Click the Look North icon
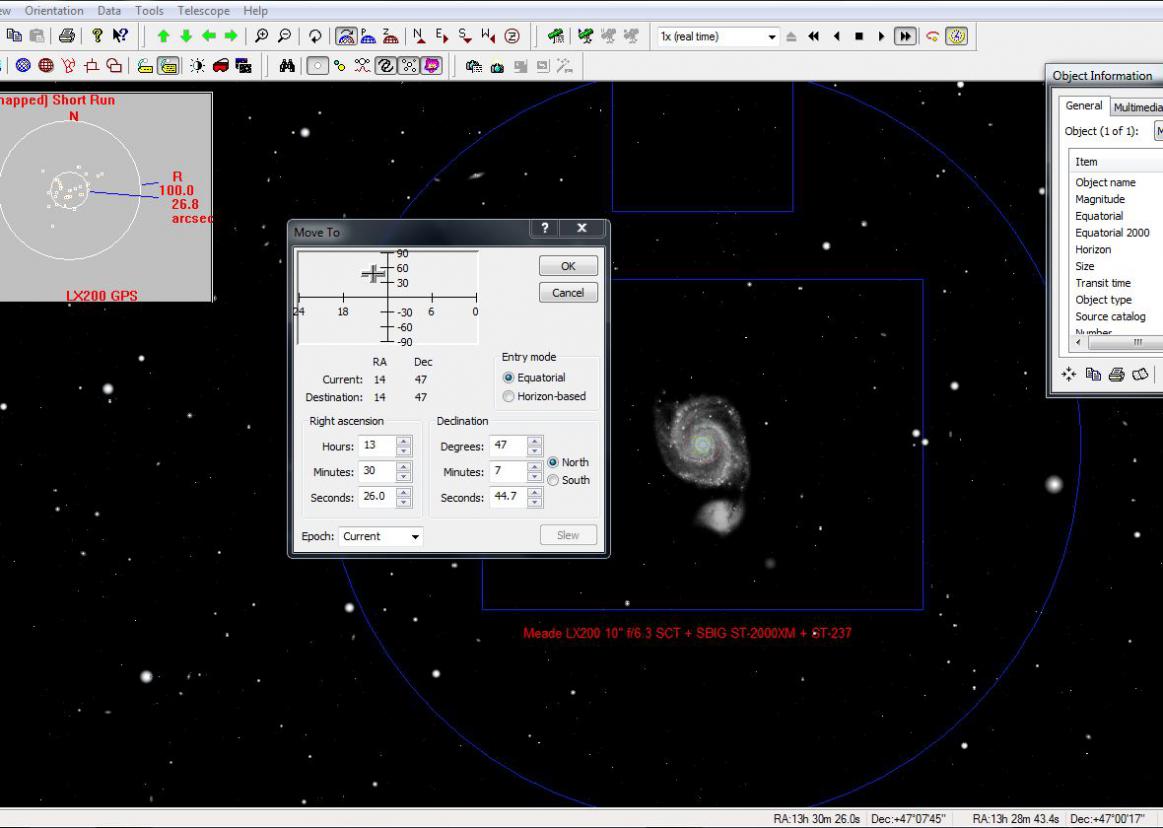Screen dimensions: 1163x828 [419, 36]
